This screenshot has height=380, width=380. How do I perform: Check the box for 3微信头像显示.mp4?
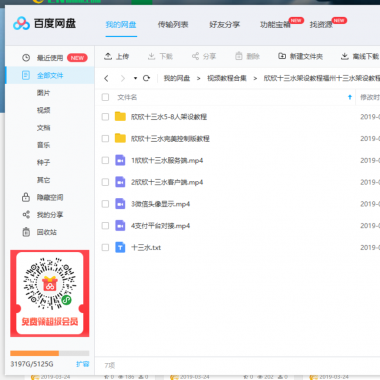[x=105, y=204]
